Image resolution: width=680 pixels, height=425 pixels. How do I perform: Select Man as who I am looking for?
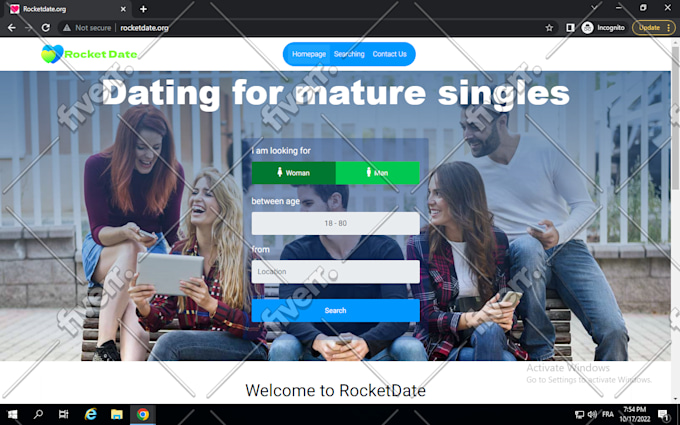point(378,173)
